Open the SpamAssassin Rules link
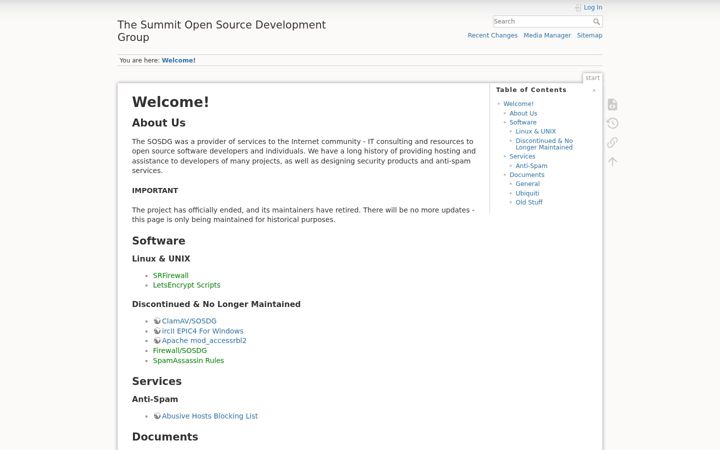Viewport: 720px width, 450px height. (188, 360)
